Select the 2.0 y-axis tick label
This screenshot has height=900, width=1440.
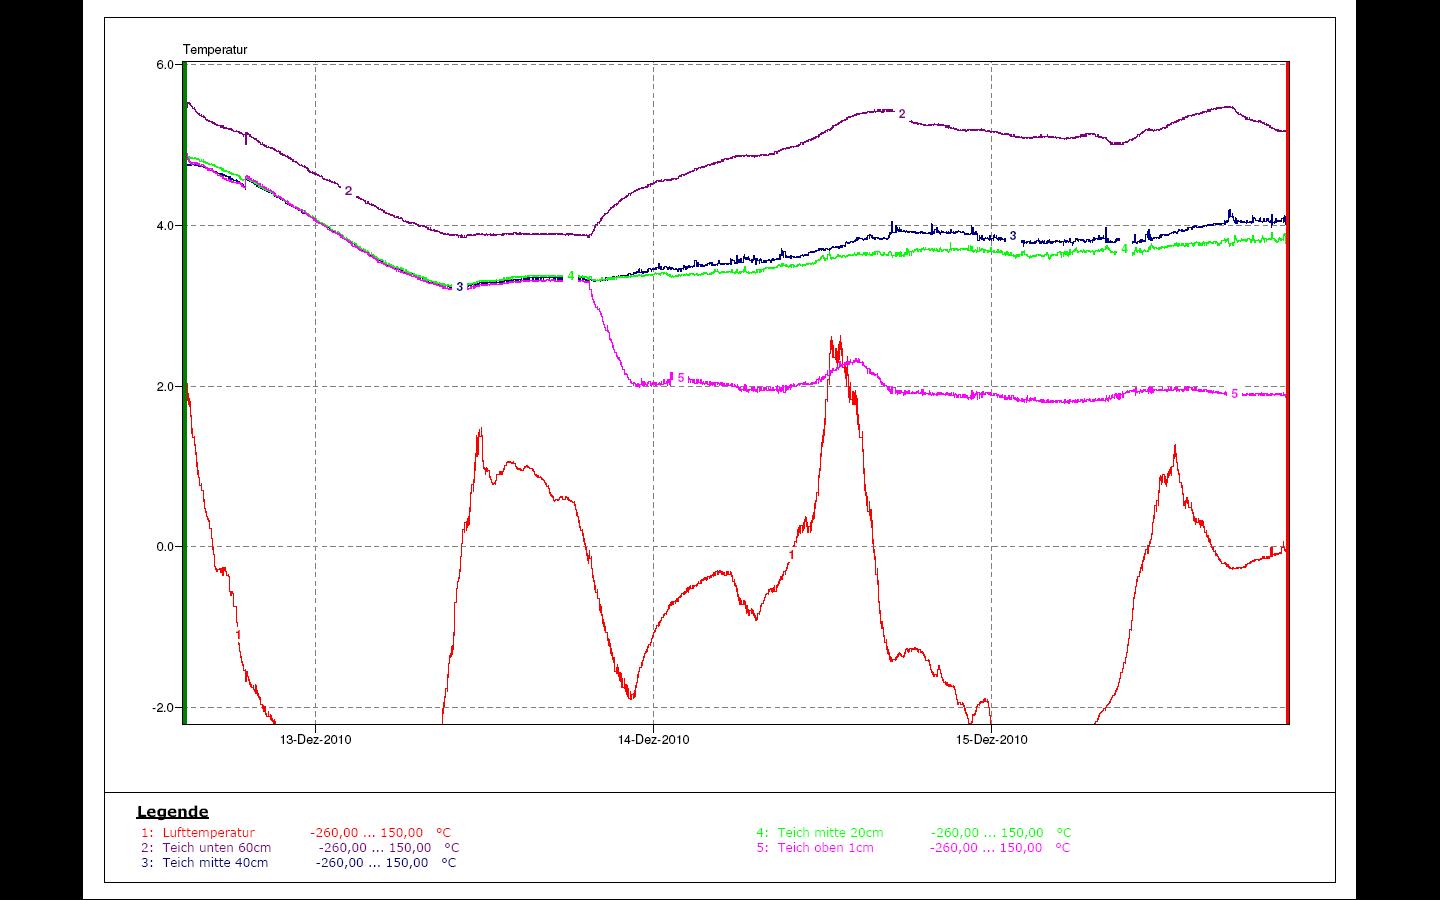(166, 387)
